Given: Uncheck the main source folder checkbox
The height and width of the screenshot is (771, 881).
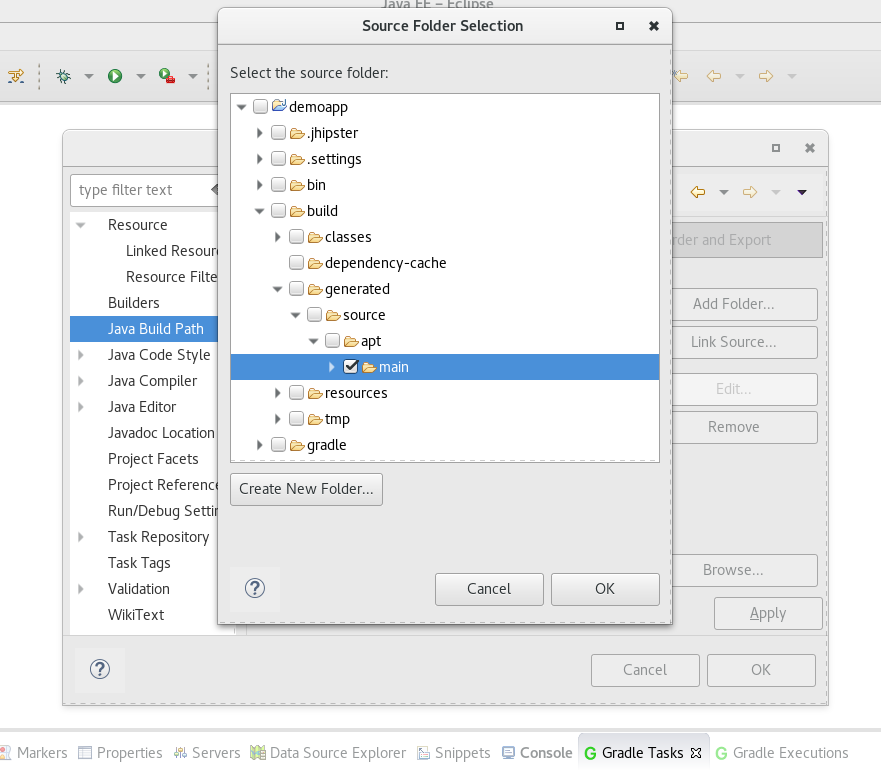Looking at the screenshot, I should [x=351, y=367].
